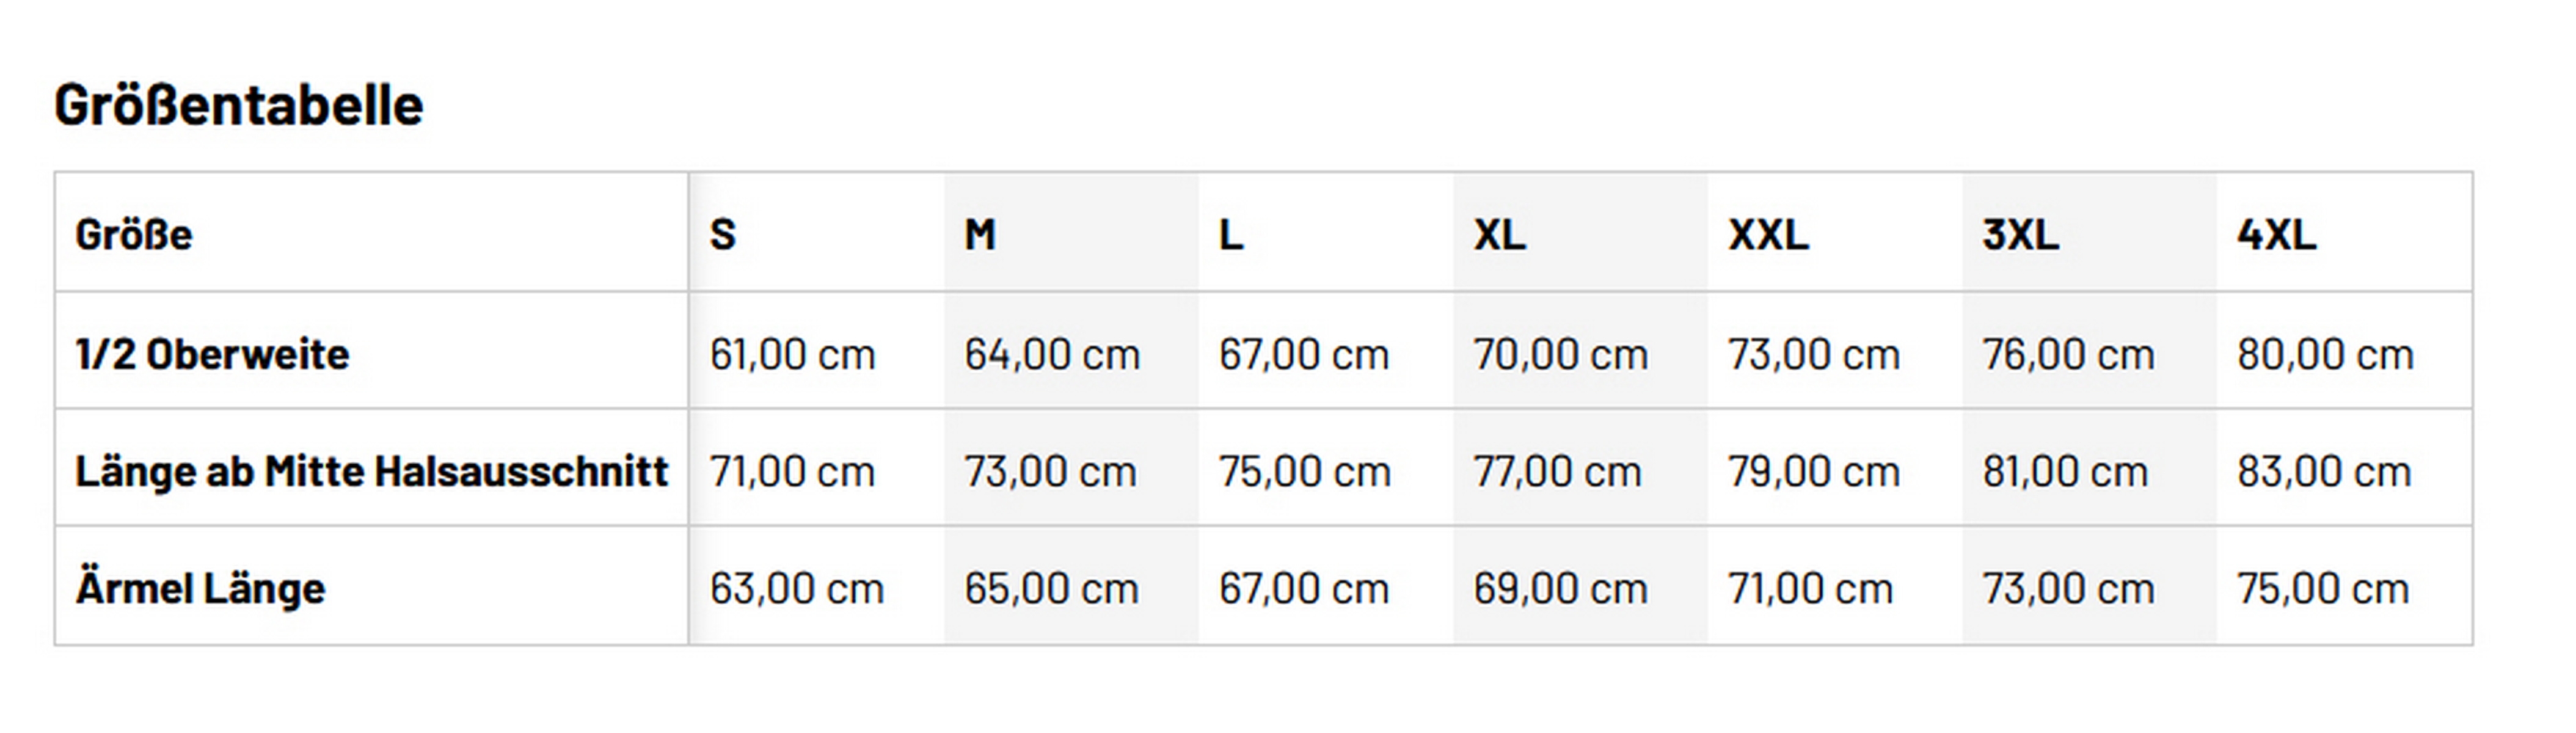Click the Größentabelle heading
This screenshot has width=2576, height=733.
coord(239,105)
